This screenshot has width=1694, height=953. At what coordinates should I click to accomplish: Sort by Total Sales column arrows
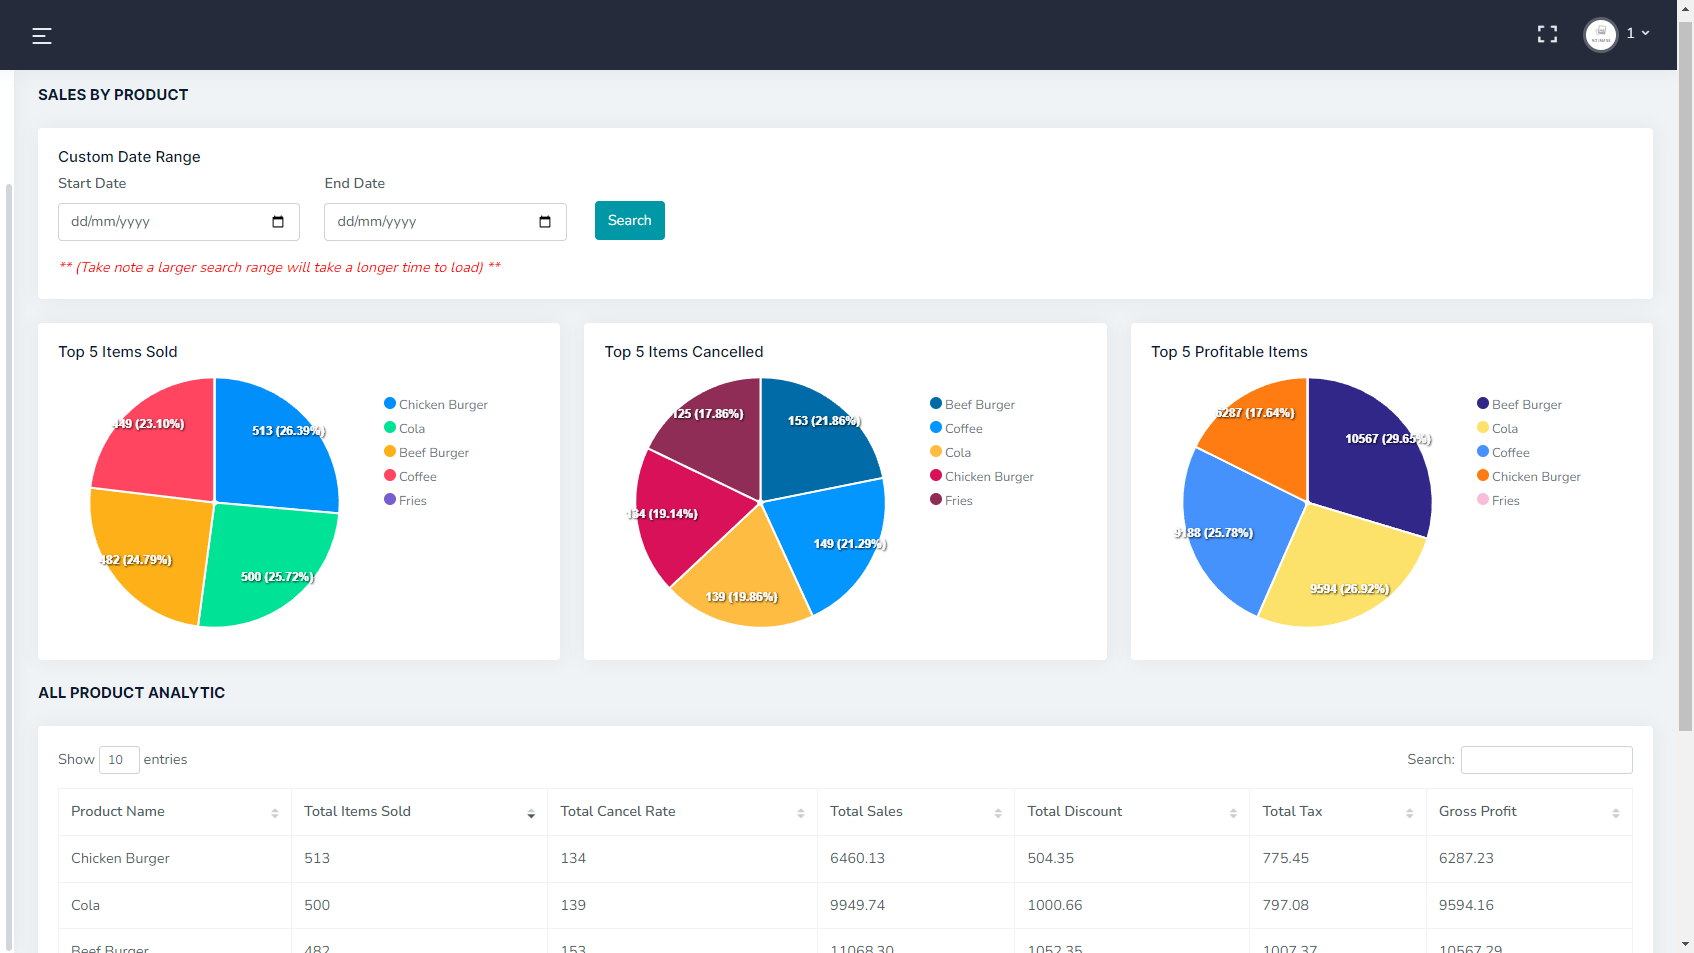(x=997, y=813)
